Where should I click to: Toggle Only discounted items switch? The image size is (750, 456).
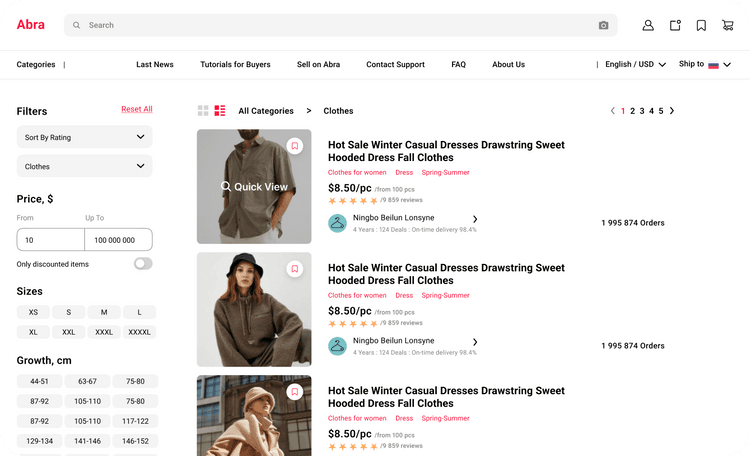[143, 264]
